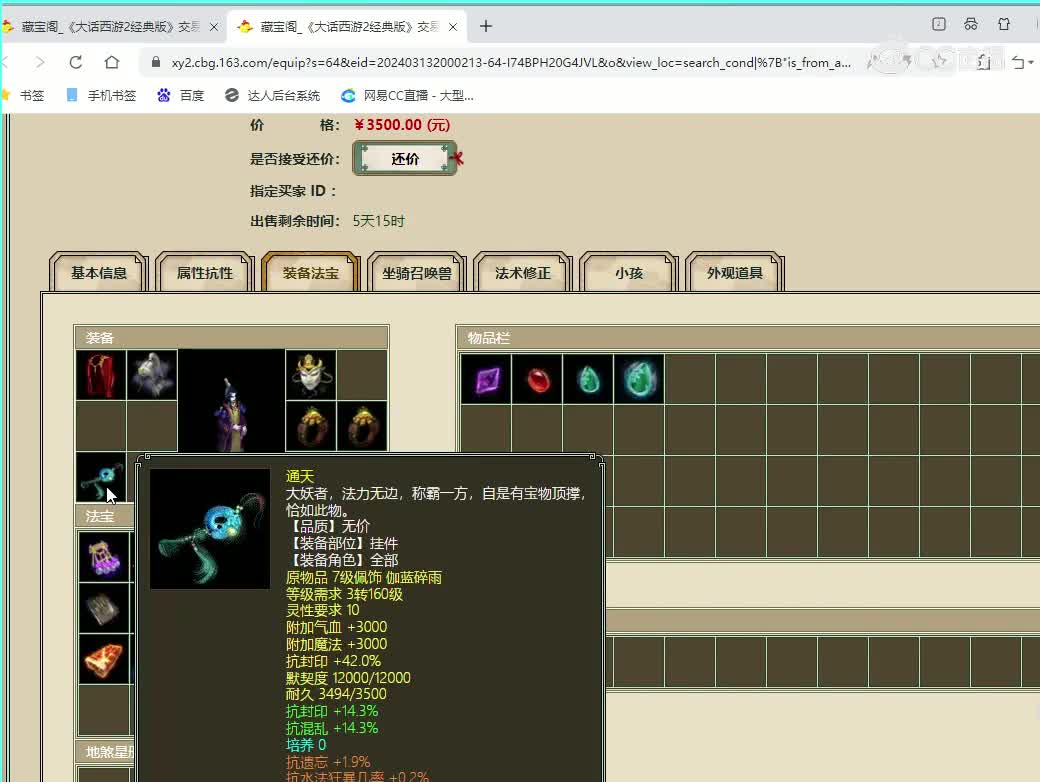Click the pendant image in the tooltip
This screenshot has width=1040, height=782.
[210, 529]
